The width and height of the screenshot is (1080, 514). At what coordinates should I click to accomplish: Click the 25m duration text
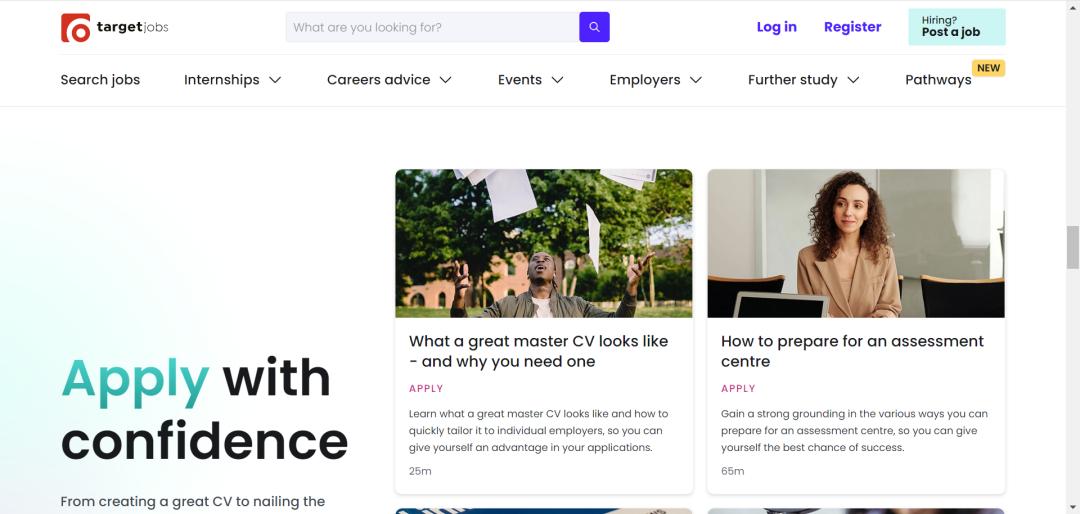pos(420,471)
